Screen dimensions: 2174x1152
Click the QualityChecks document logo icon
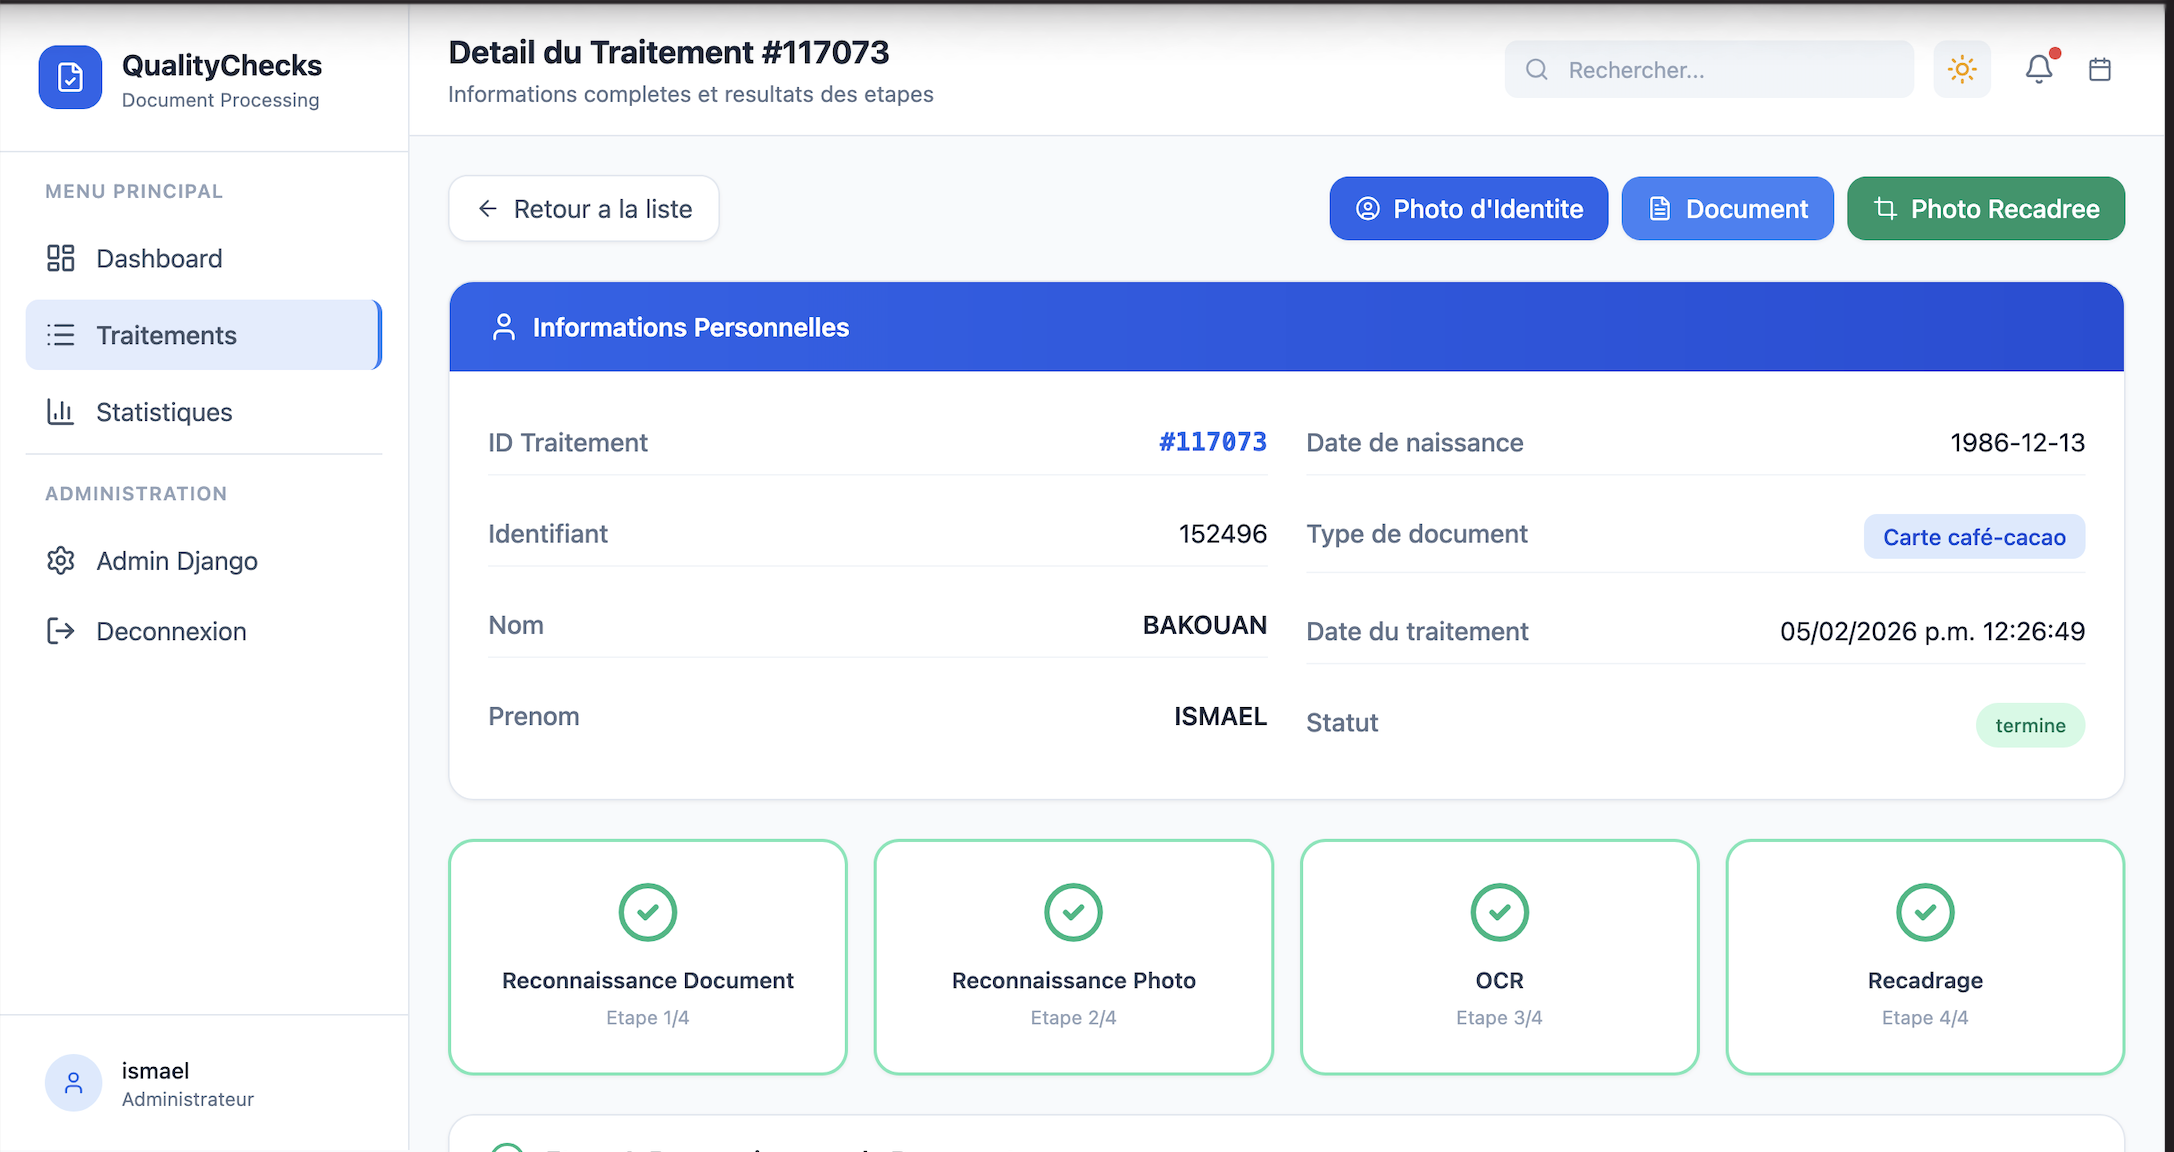70,77
